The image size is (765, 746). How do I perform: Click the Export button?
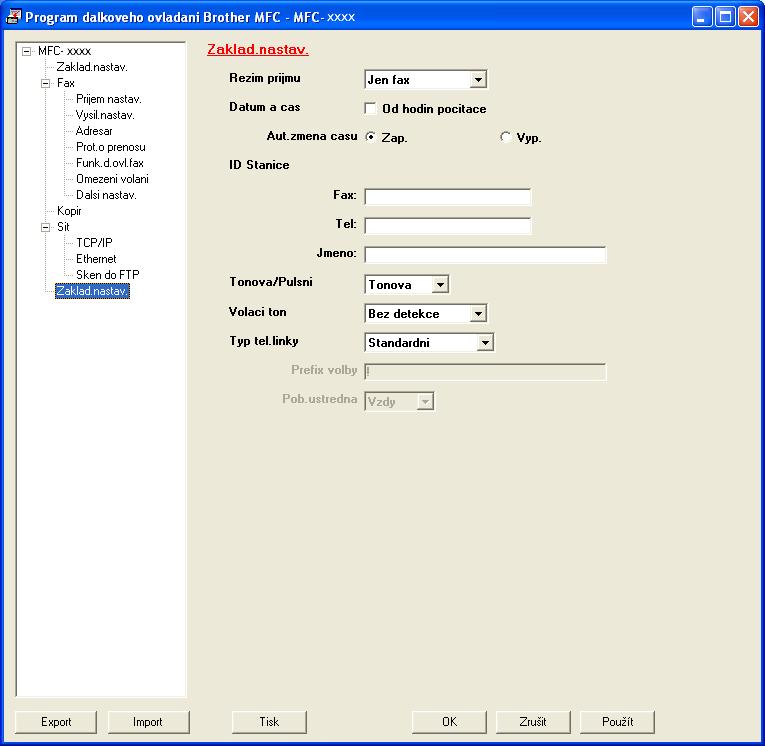coord(56,722)
